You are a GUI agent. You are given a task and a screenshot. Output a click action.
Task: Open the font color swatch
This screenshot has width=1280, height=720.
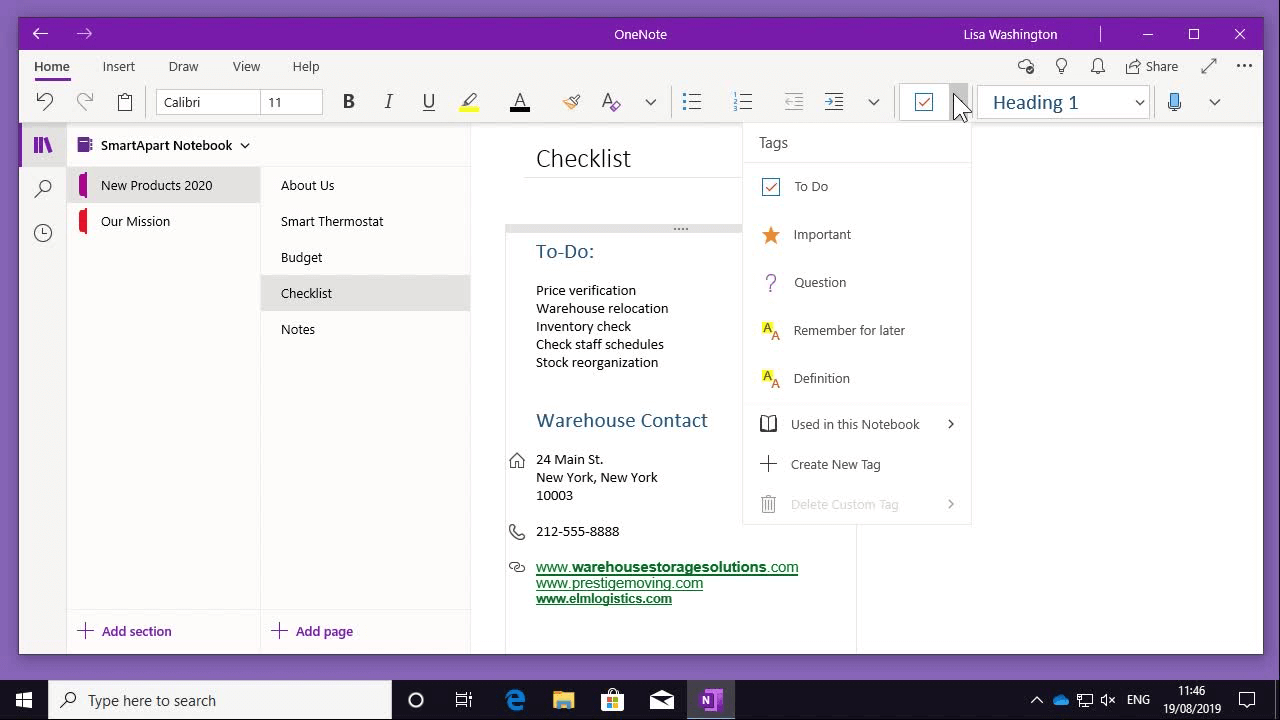point(519,101)
